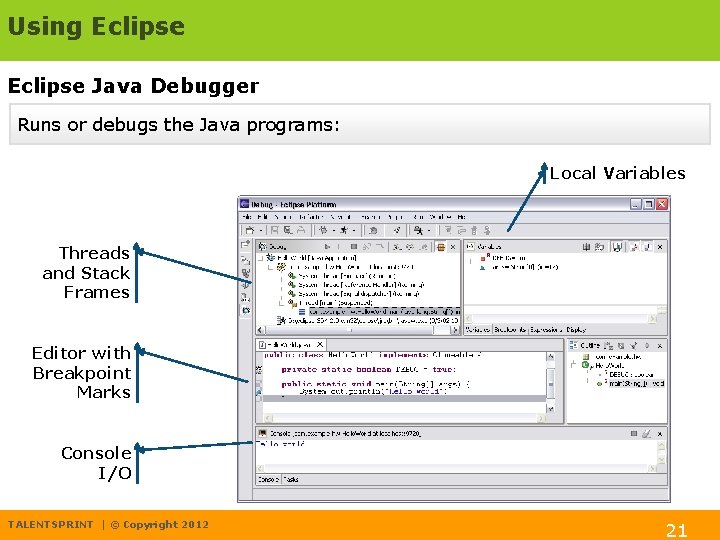
Task: Click the Outline view sort icon
Action: [x=608, y=345]
